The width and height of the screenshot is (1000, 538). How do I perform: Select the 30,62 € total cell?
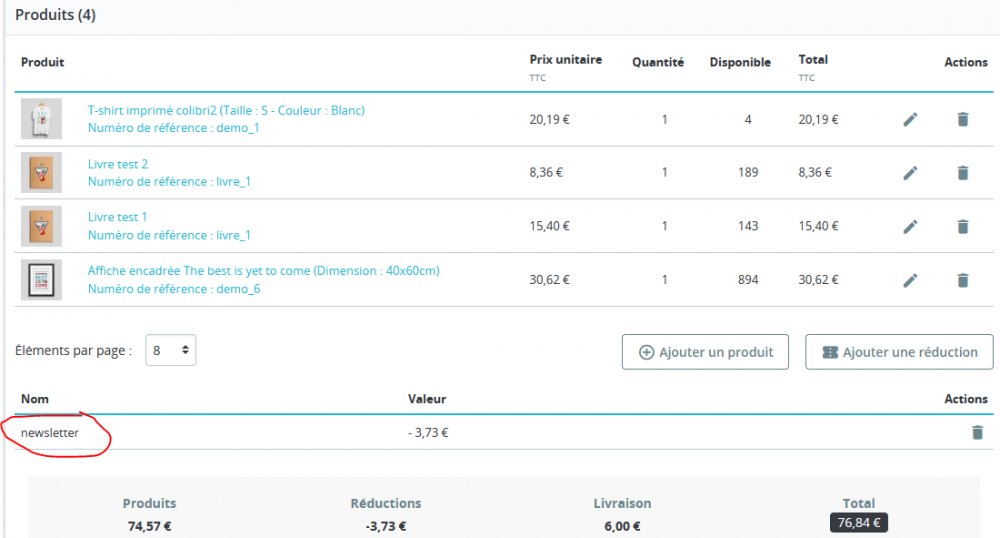818,279
